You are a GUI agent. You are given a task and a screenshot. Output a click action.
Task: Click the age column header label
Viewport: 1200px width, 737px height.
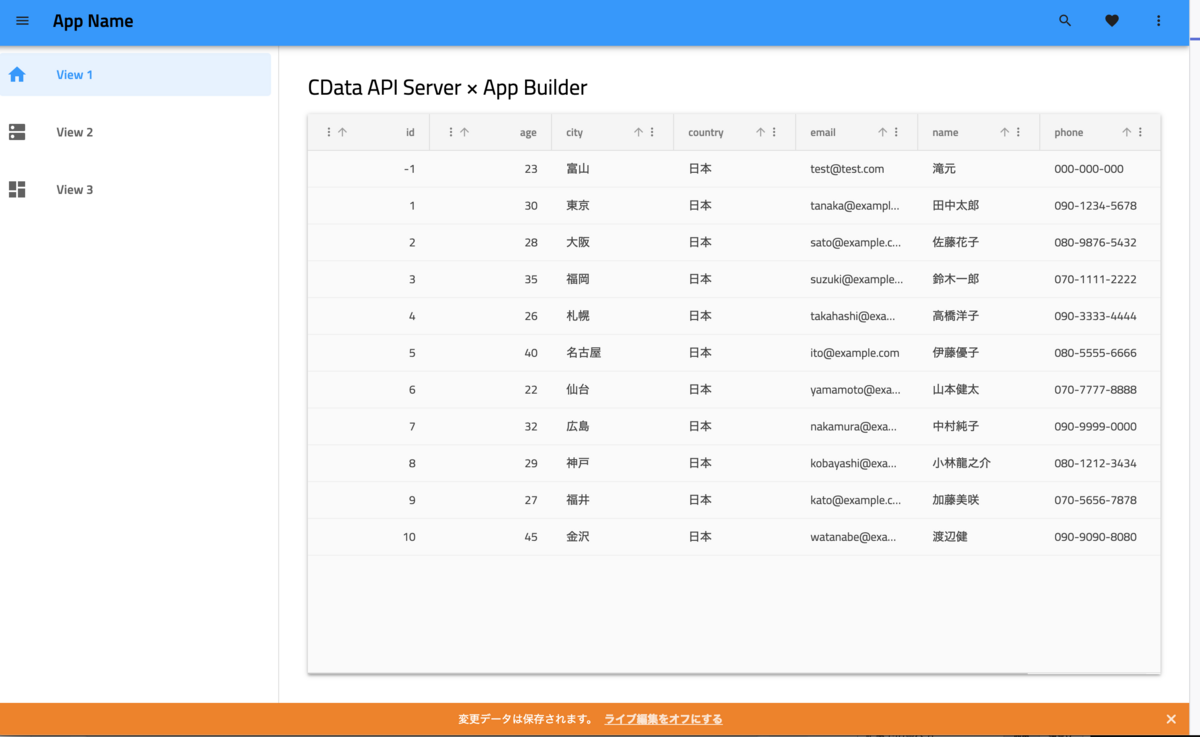(528, 133)
